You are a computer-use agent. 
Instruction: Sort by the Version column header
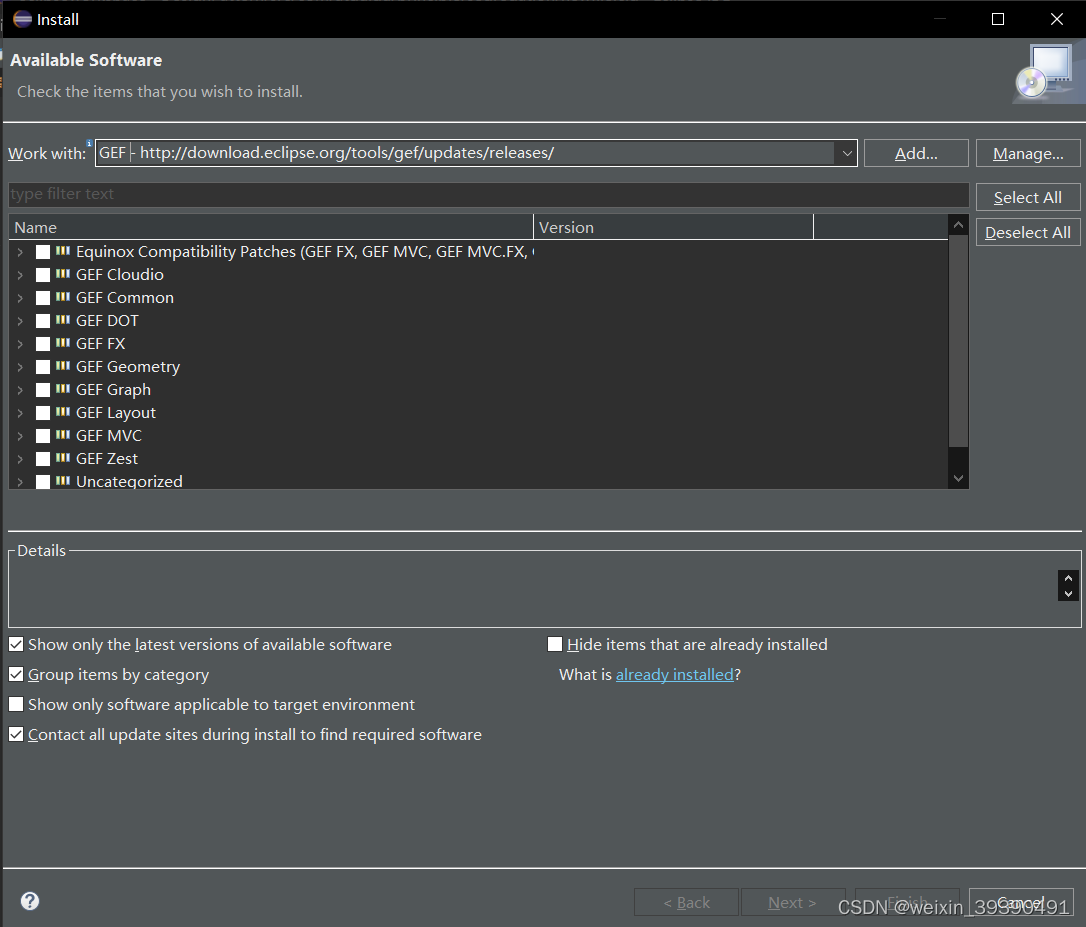[x=673, y=227]
